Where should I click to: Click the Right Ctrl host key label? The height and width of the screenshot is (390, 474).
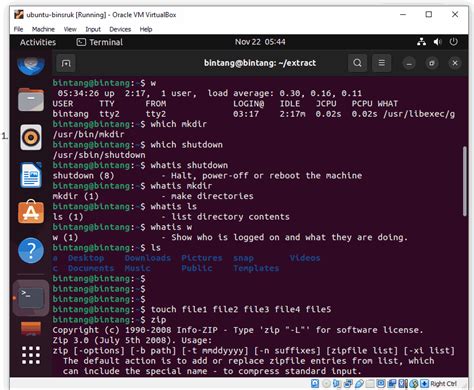(x=444, y=384)
